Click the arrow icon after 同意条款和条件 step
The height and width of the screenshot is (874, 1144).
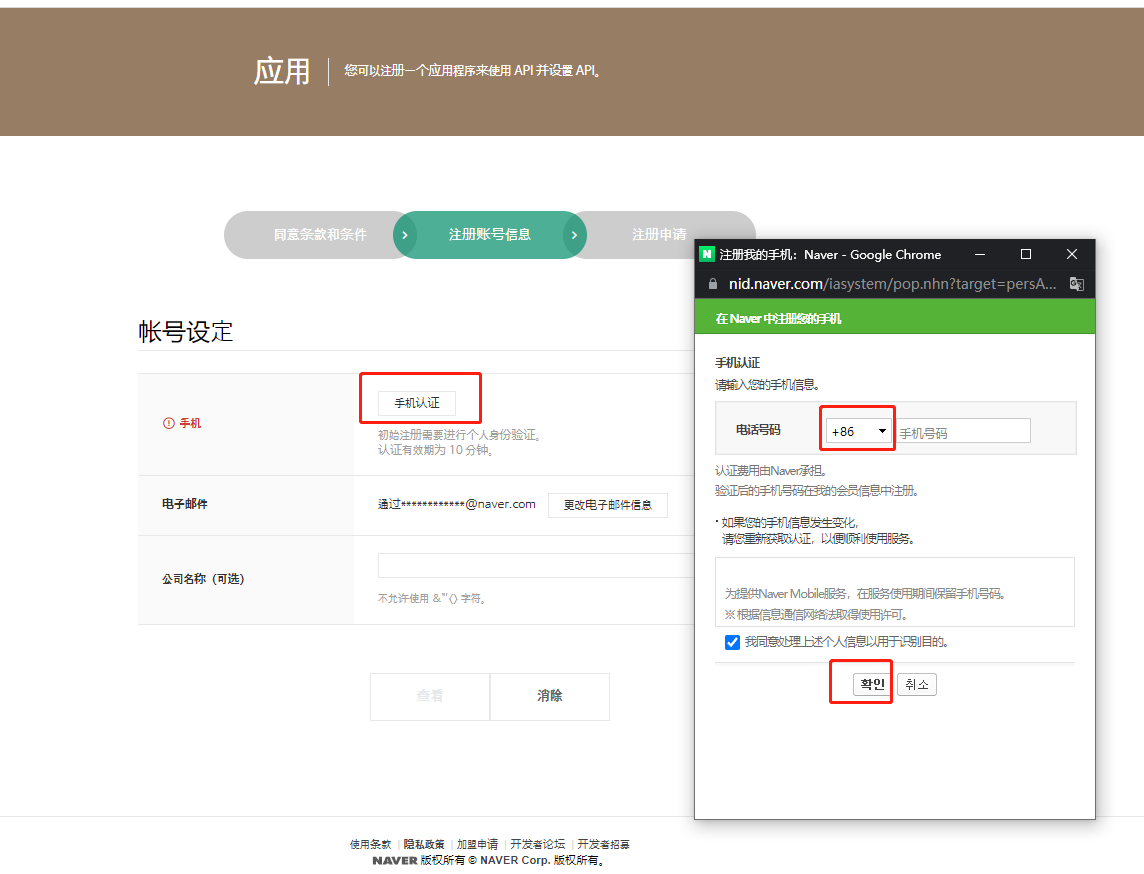[405, 235]
